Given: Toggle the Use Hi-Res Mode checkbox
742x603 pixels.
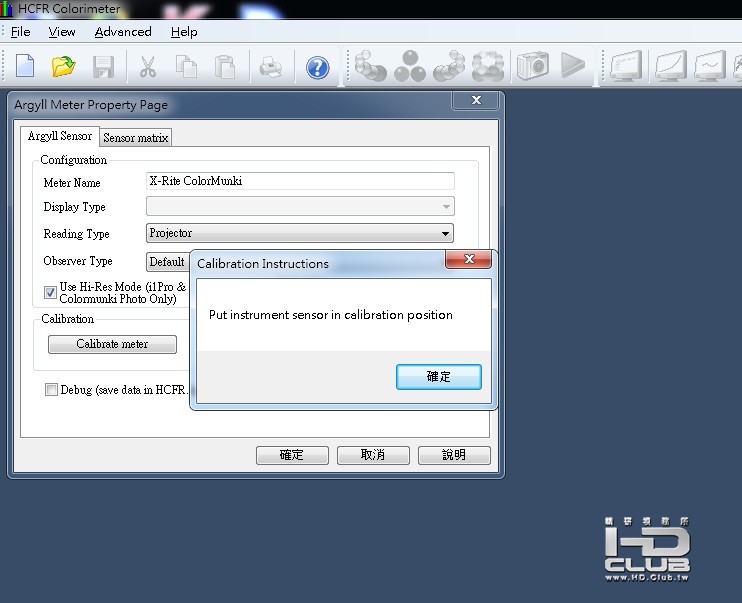Looking at the screenshot, I should 50,293.
